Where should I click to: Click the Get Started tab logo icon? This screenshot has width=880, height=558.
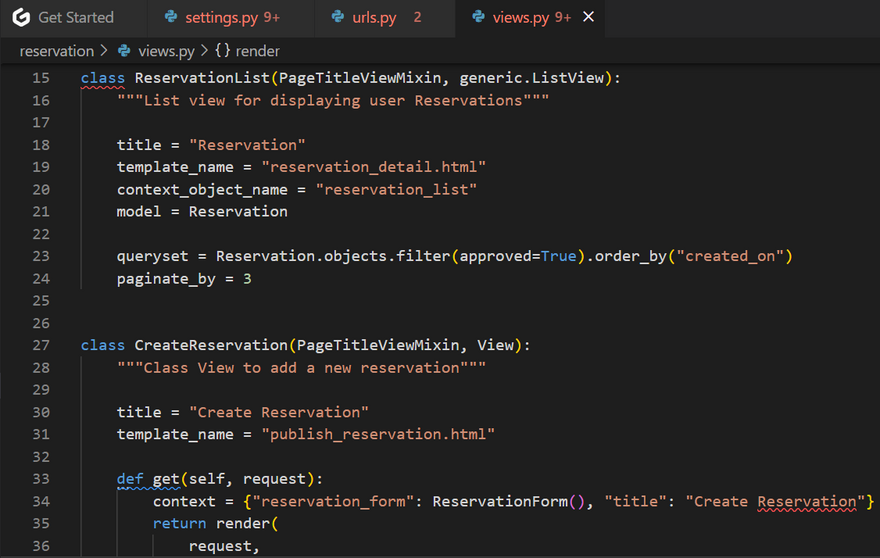pyautogui.click(x=21, y=17)
